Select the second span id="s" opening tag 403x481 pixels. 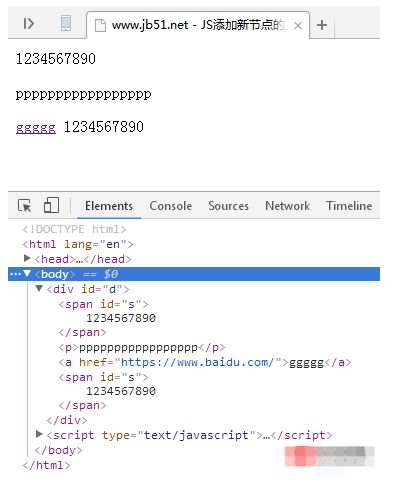click(x=103, y=377)
